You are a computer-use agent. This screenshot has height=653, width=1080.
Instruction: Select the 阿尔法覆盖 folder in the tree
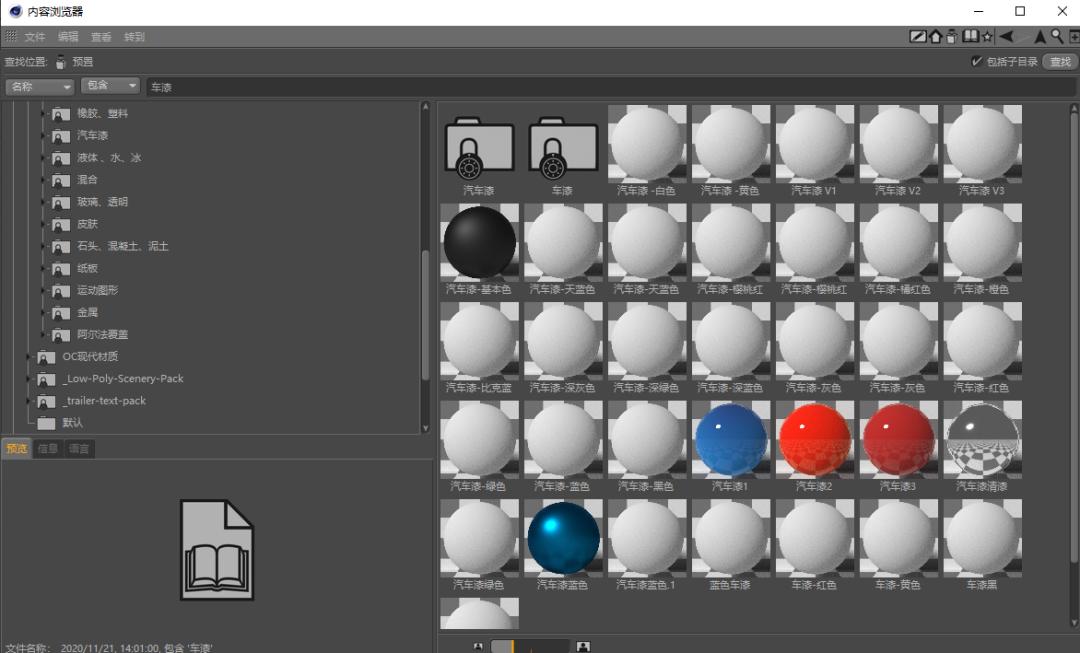[102, 334]
